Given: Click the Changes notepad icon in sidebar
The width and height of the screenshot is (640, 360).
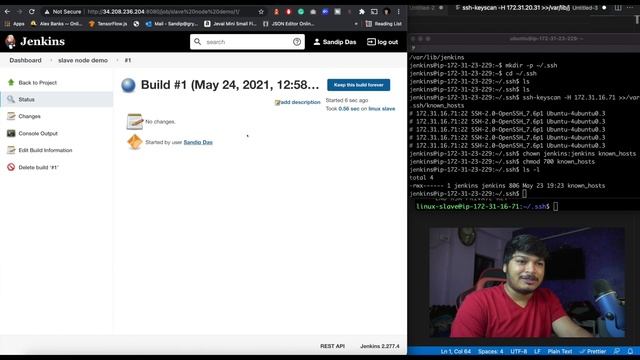Looking at the screenshot, I should [x=11, y=116].
